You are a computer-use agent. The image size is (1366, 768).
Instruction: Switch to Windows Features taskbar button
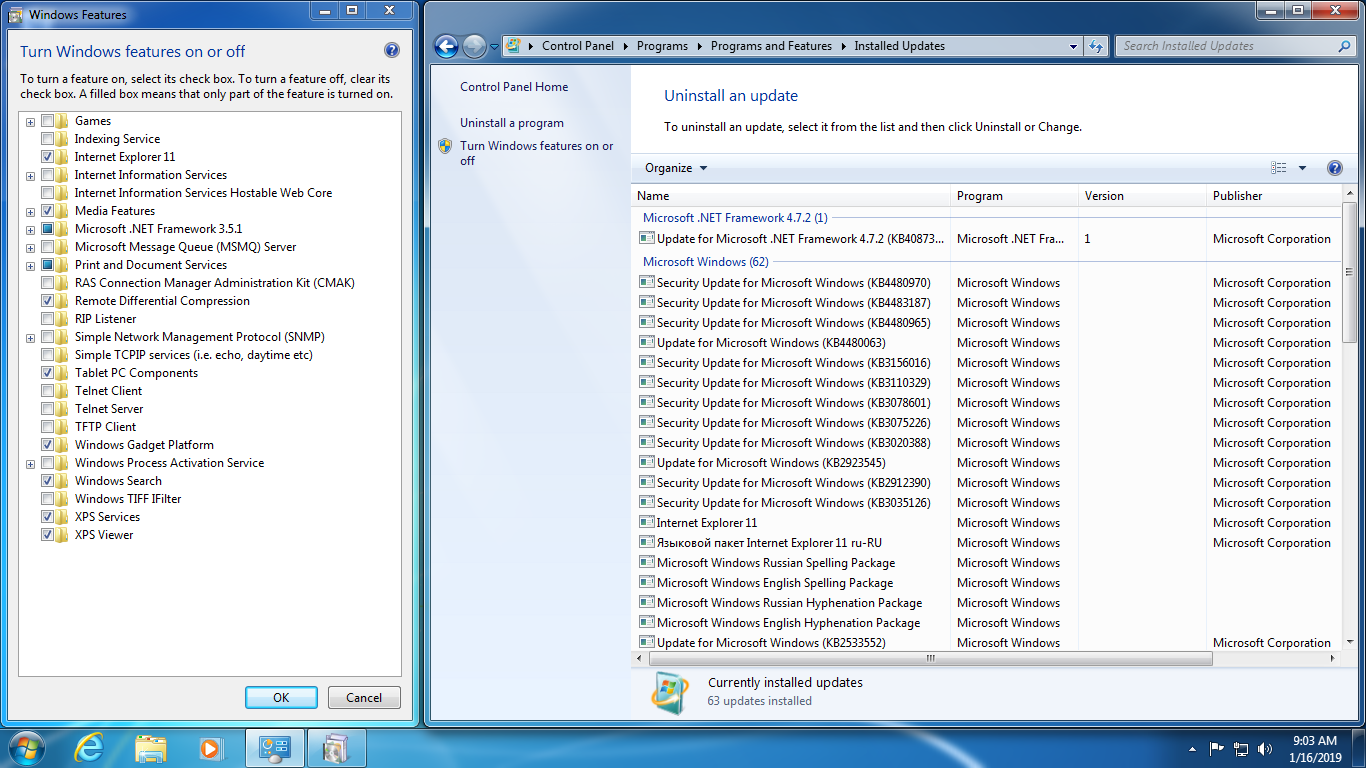(337, 748)
